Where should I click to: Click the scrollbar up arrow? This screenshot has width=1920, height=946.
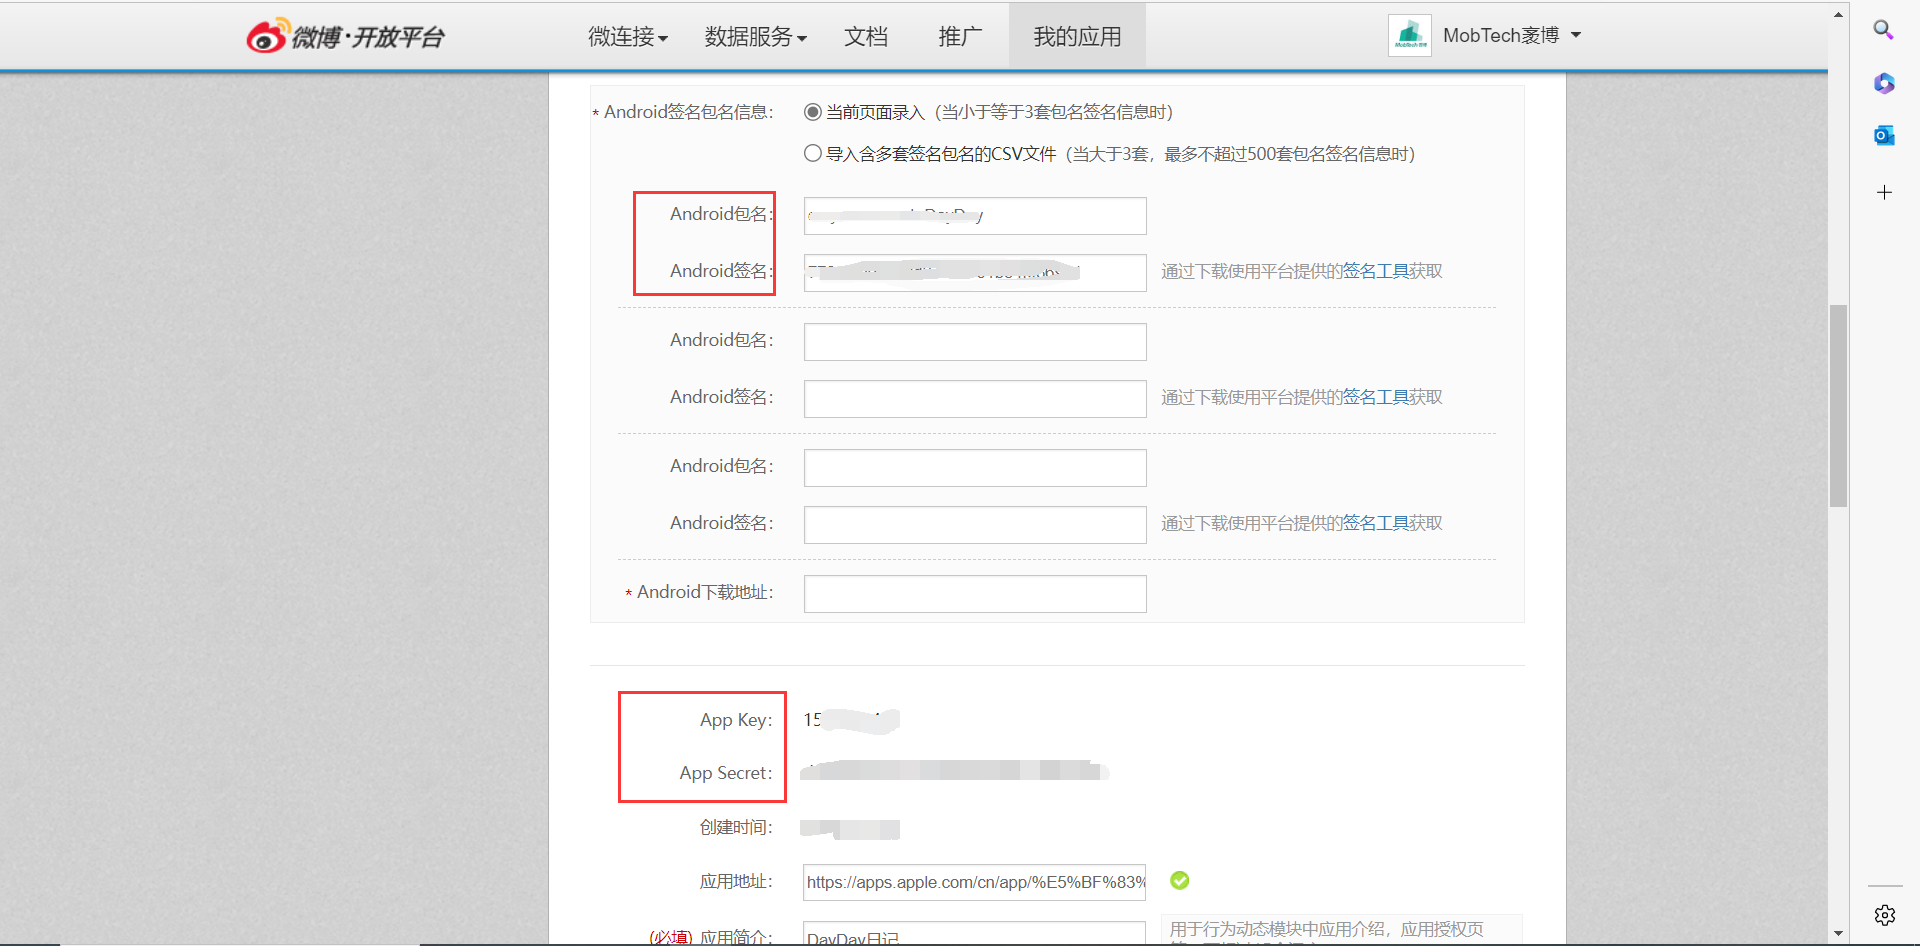pos(1838,14)
